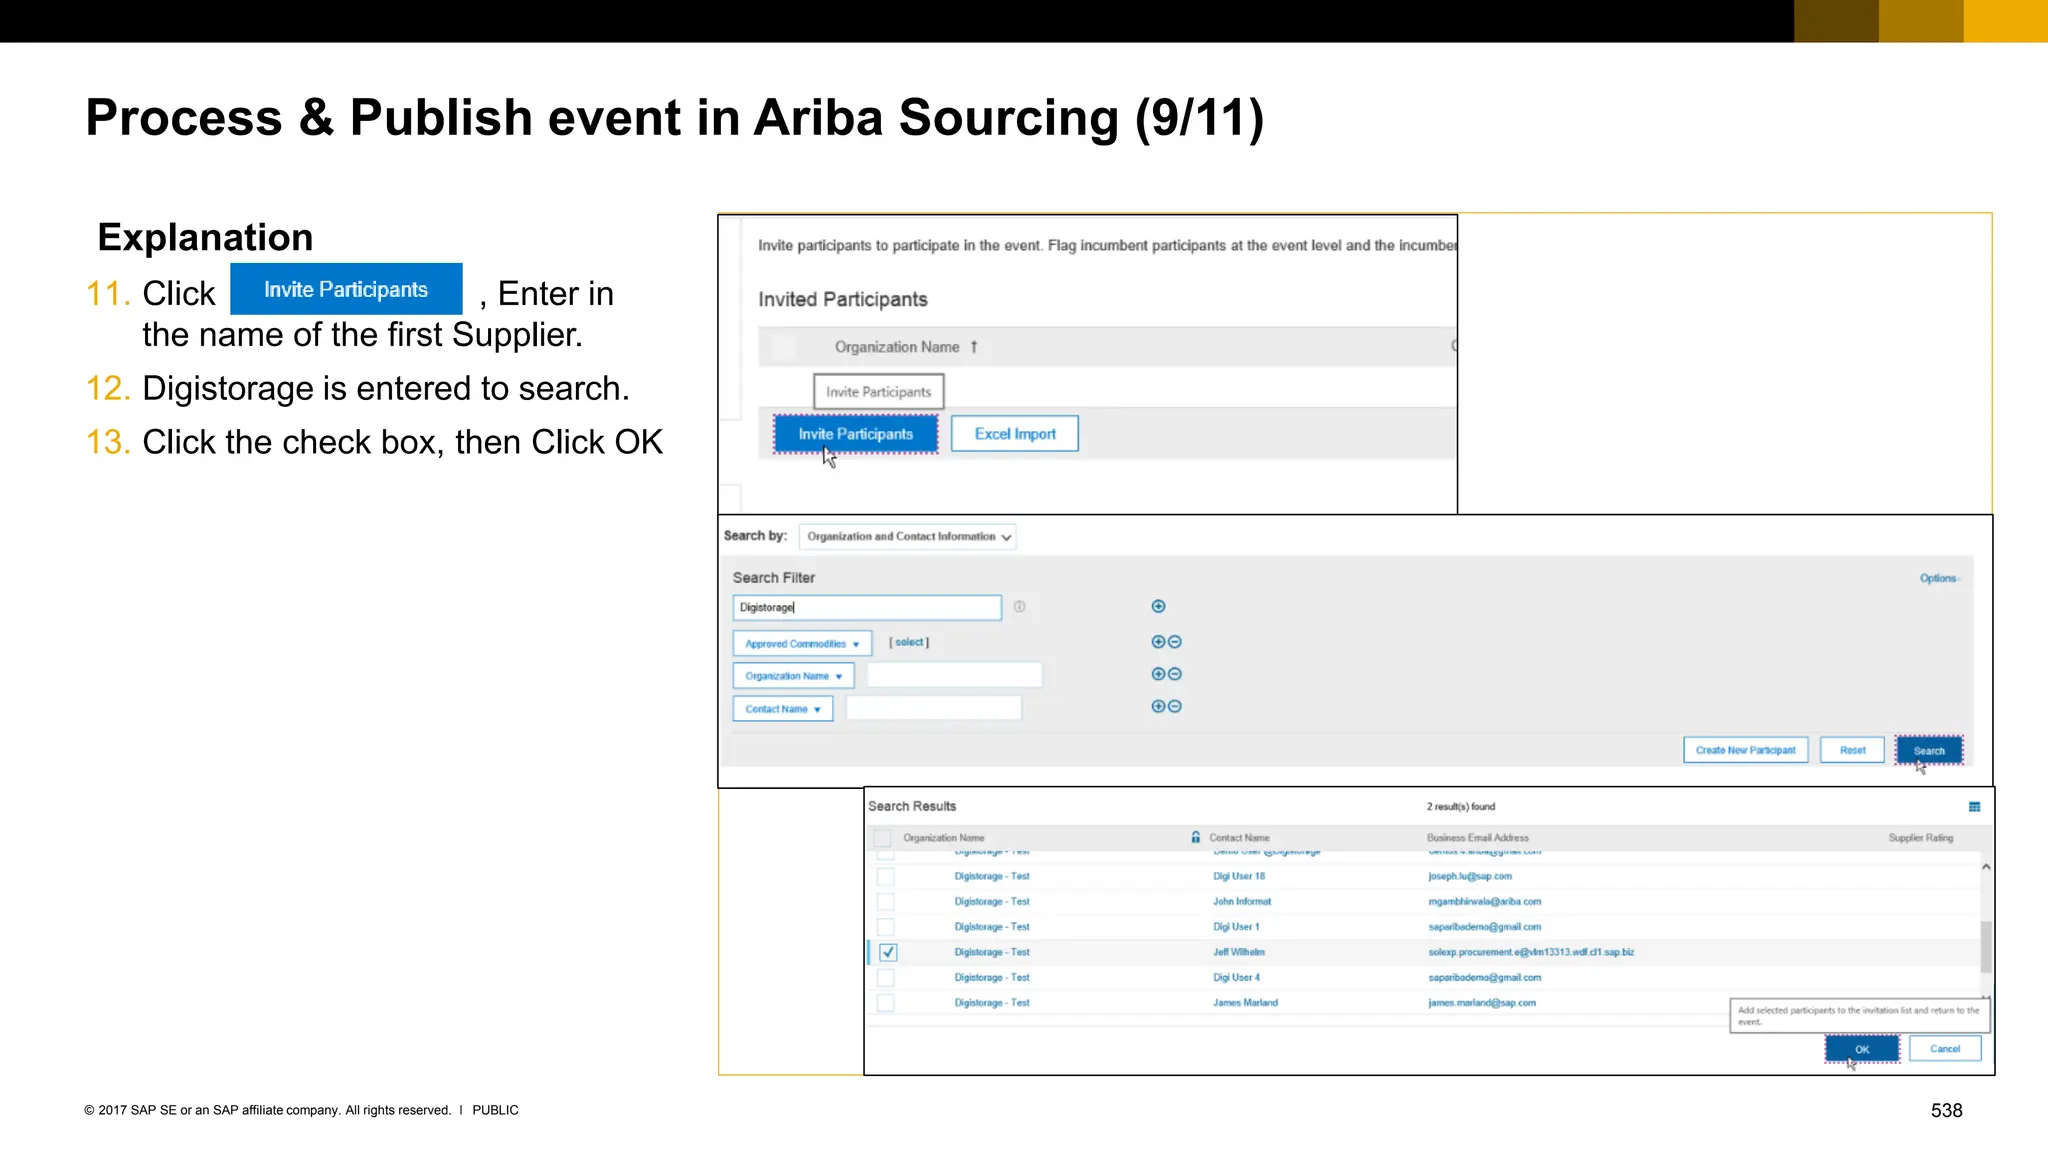This screenshot has height=1152, width=2048.
Task: Open the table options icon in Search Results
Action: click(1974, 807)
